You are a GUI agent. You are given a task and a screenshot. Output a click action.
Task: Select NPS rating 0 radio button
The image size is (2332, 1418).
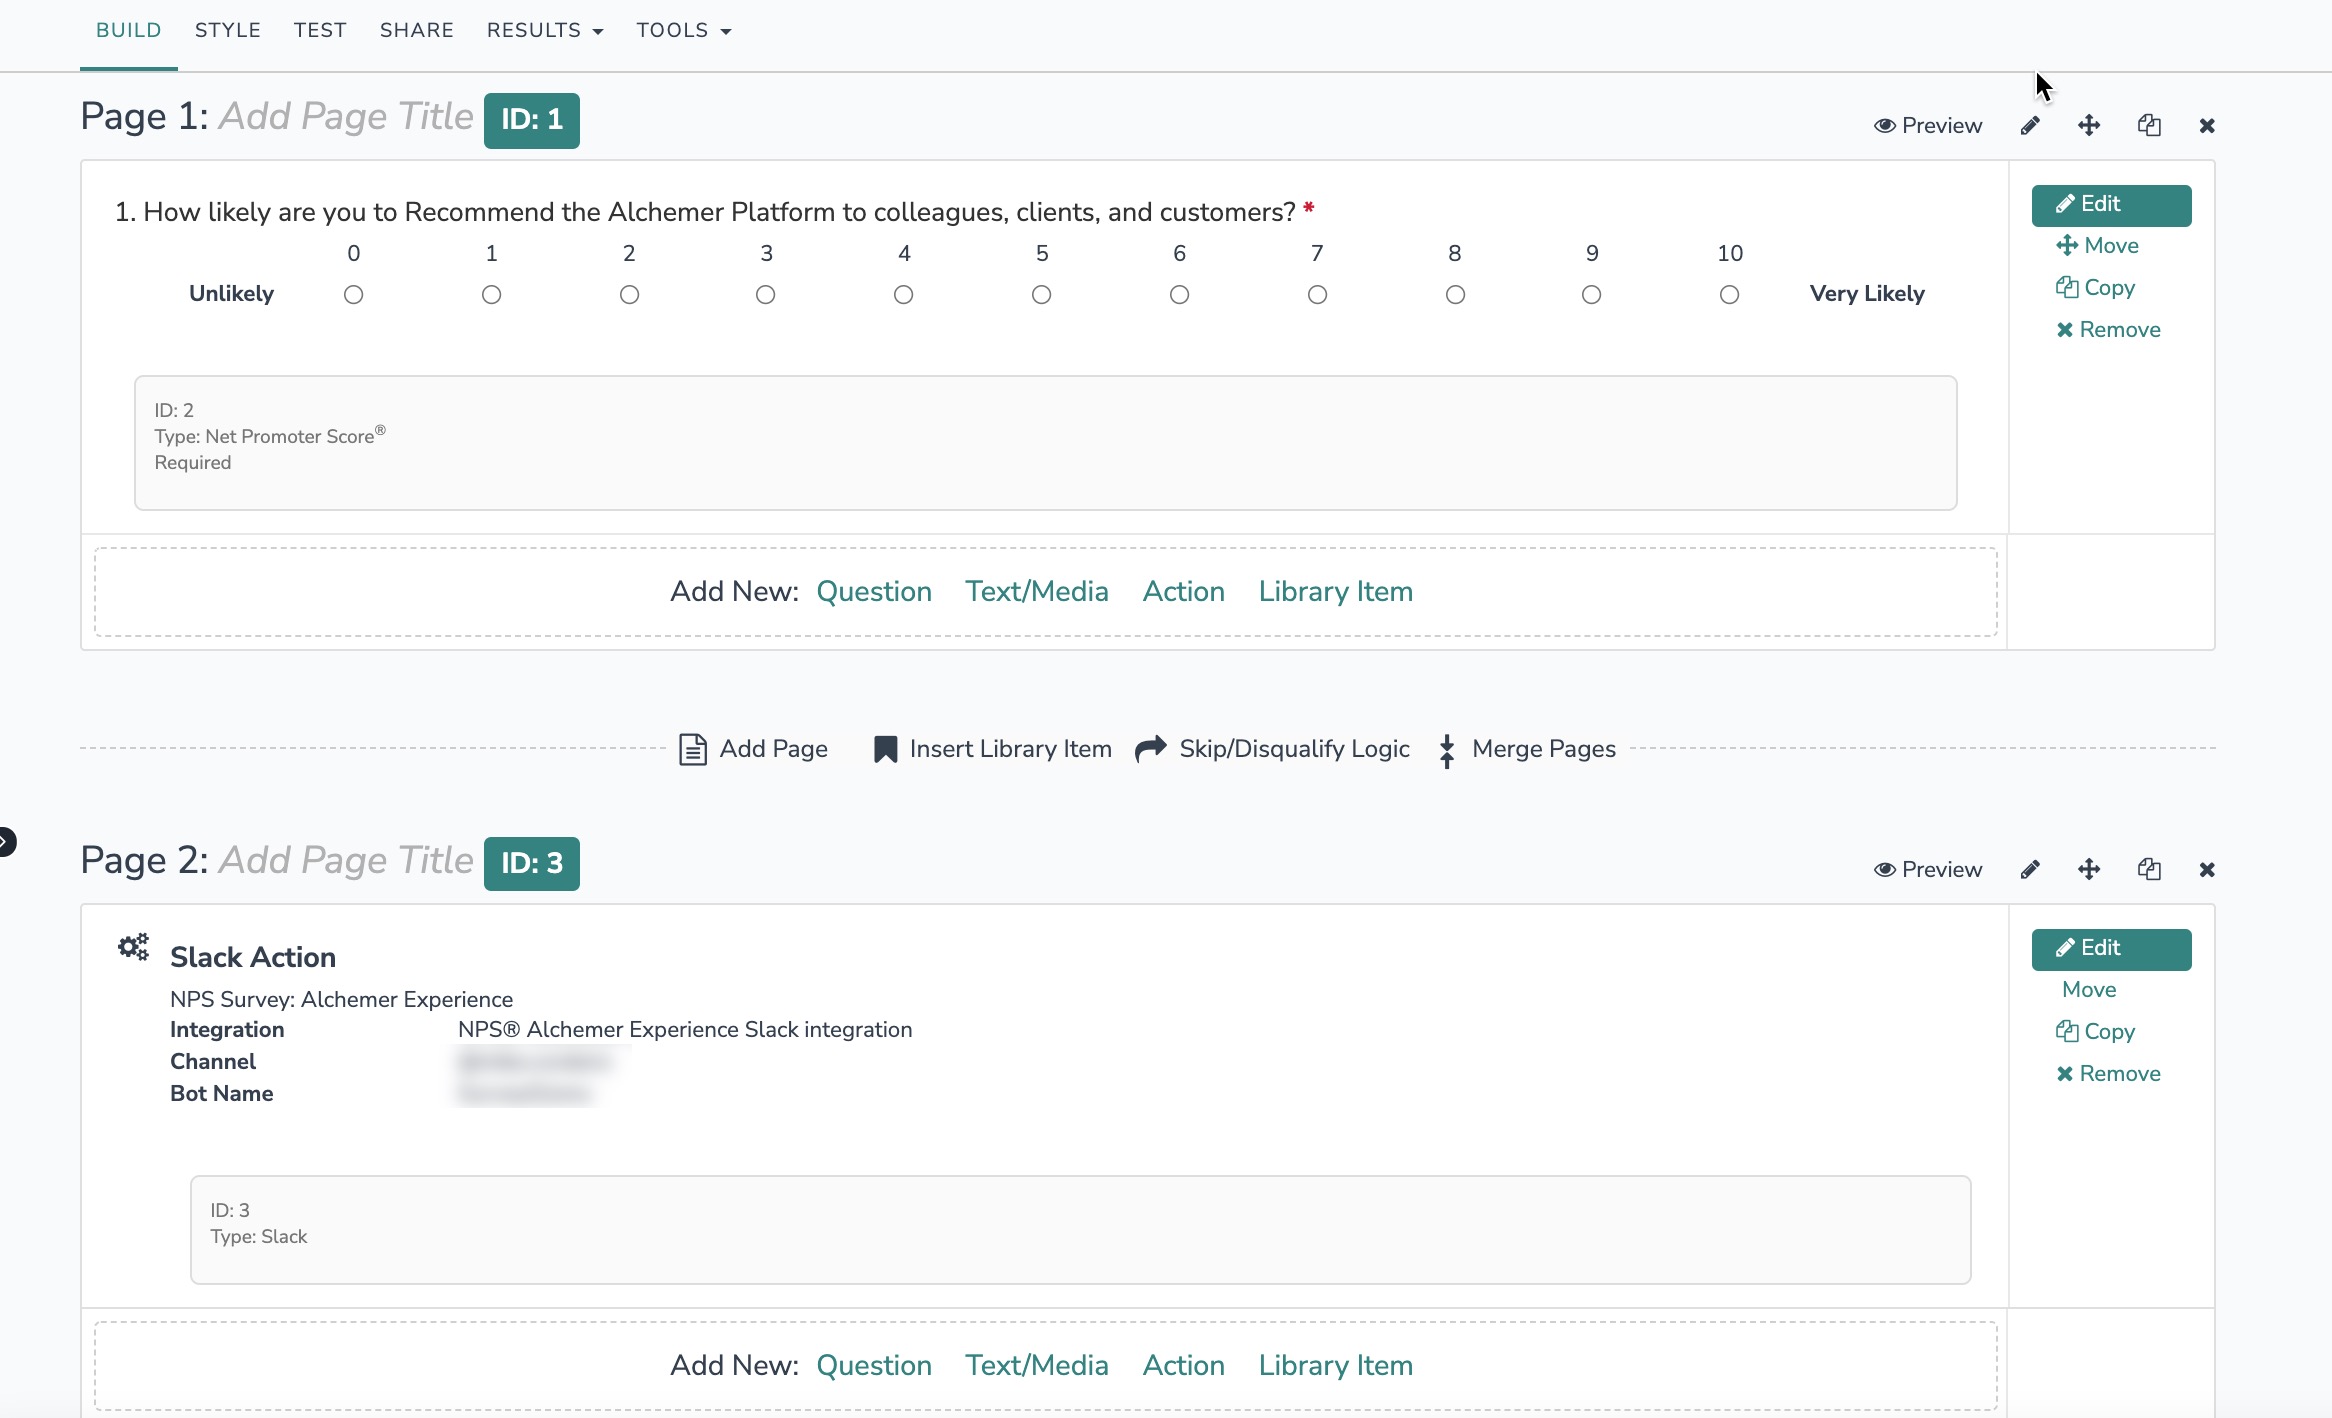click(353, 295)
